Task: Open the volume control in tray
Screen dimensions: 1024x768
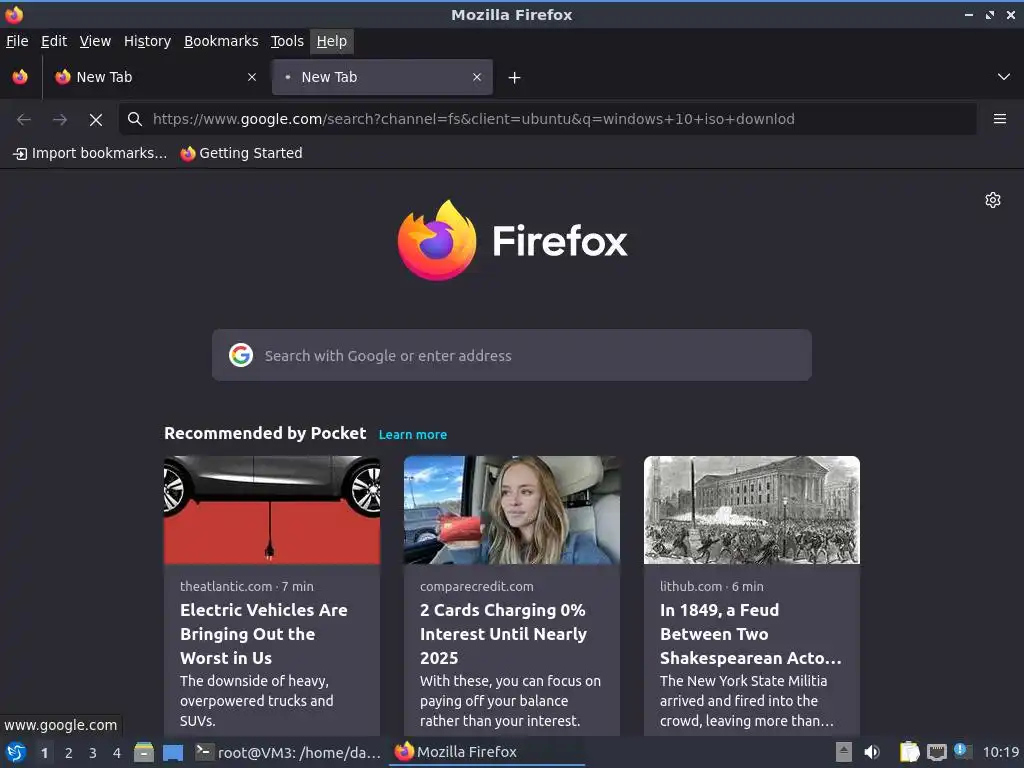Action: click(x=872, y=752)
